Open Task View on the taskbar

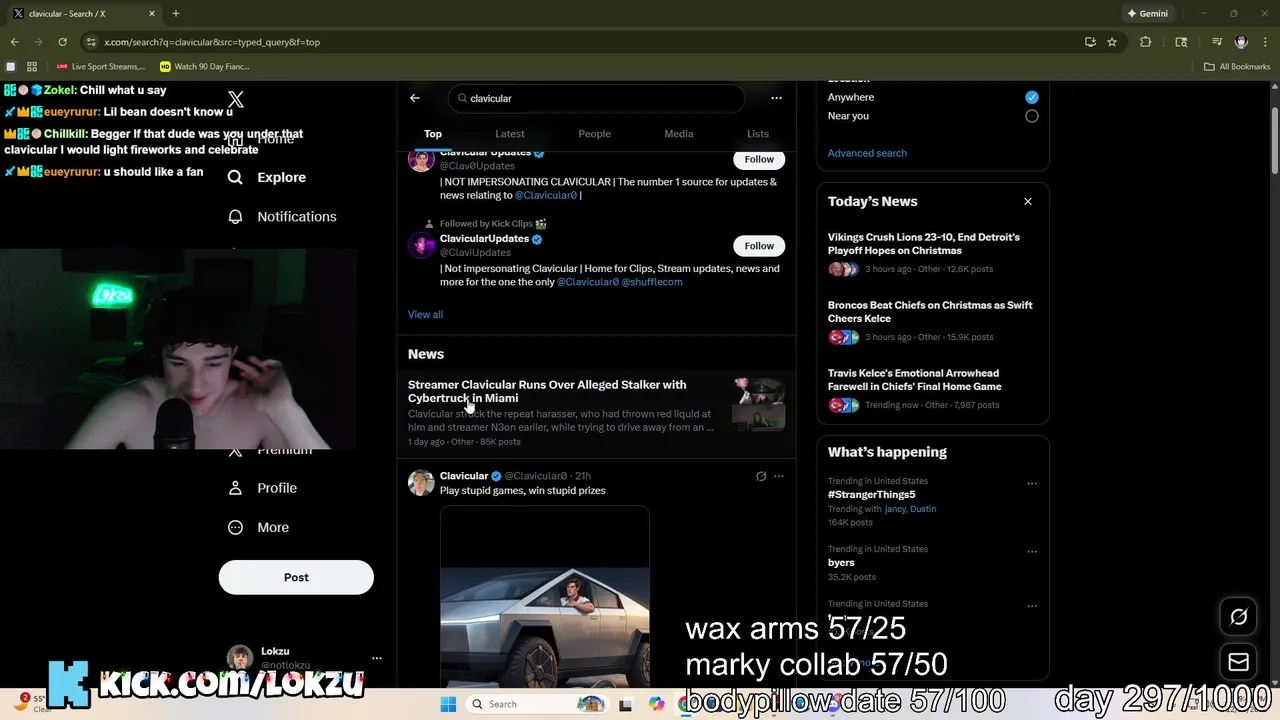(x=626, y=704)
